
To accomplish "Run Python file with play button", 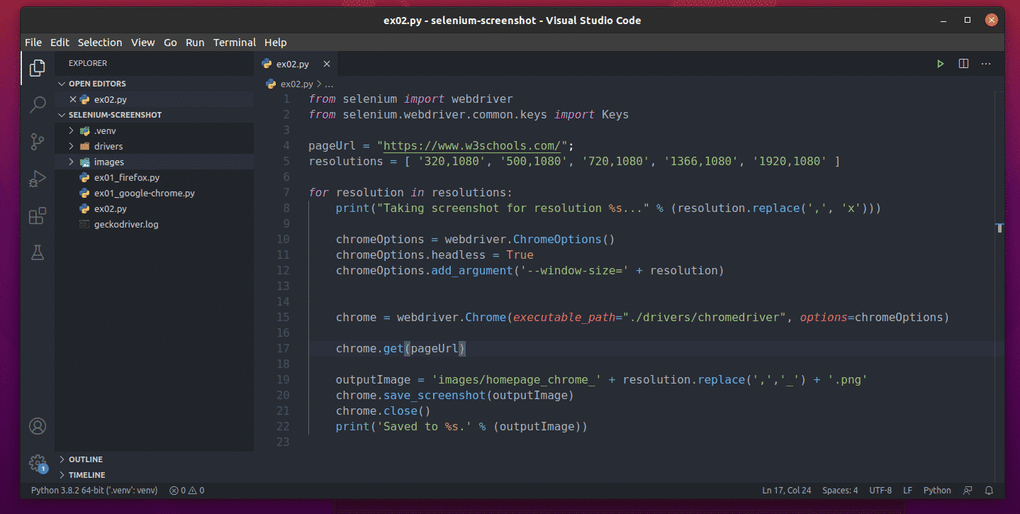I will [940, 64].
